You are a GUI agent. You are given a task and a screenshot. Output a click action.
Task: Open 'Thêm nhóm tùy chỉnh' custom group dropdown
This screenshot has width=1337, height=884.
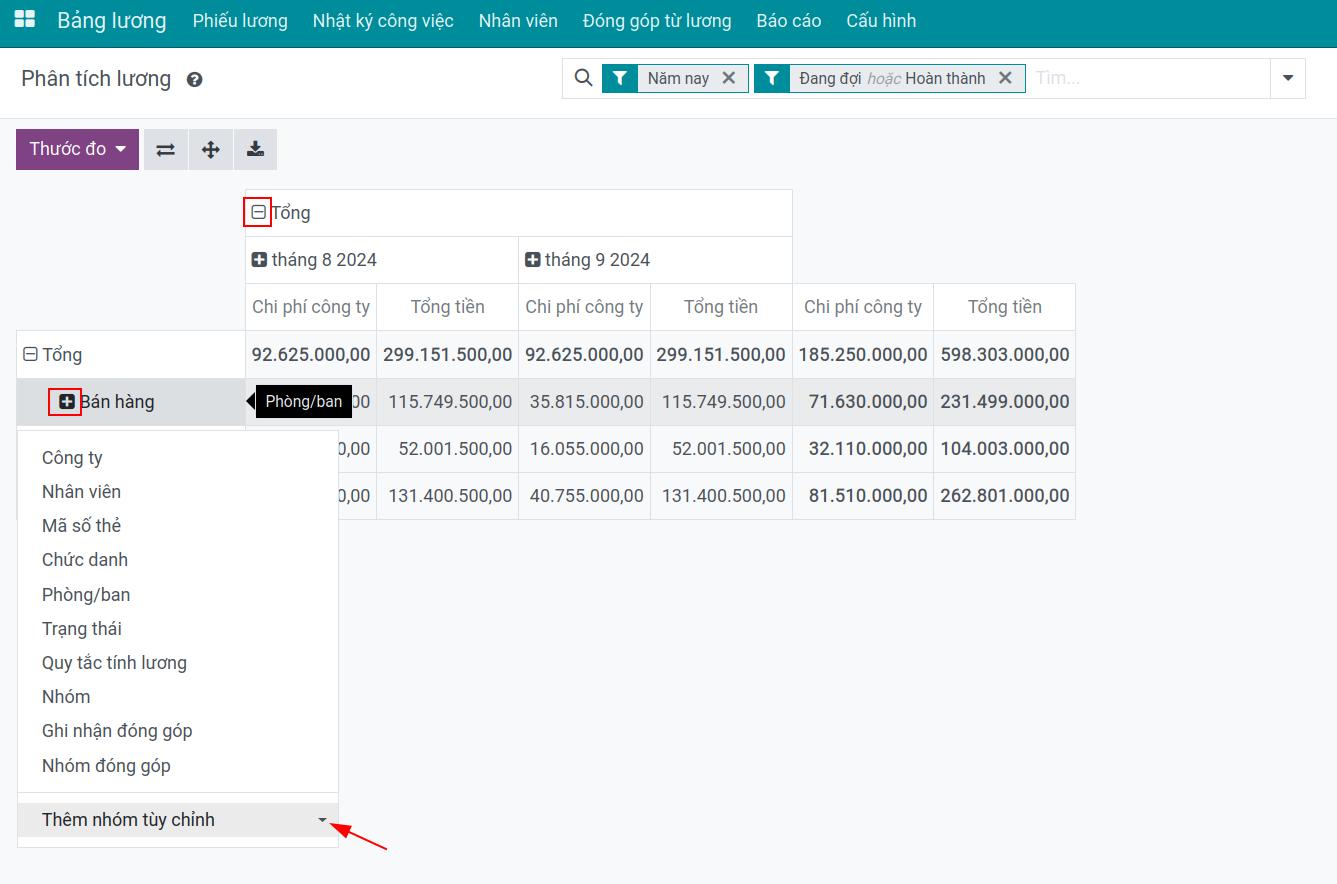click(x=178, y=820)
